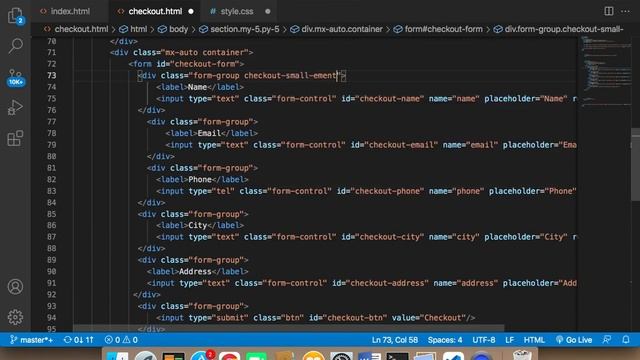Click label text Email on line 78

pyautogui.click(x=209, y=133)
